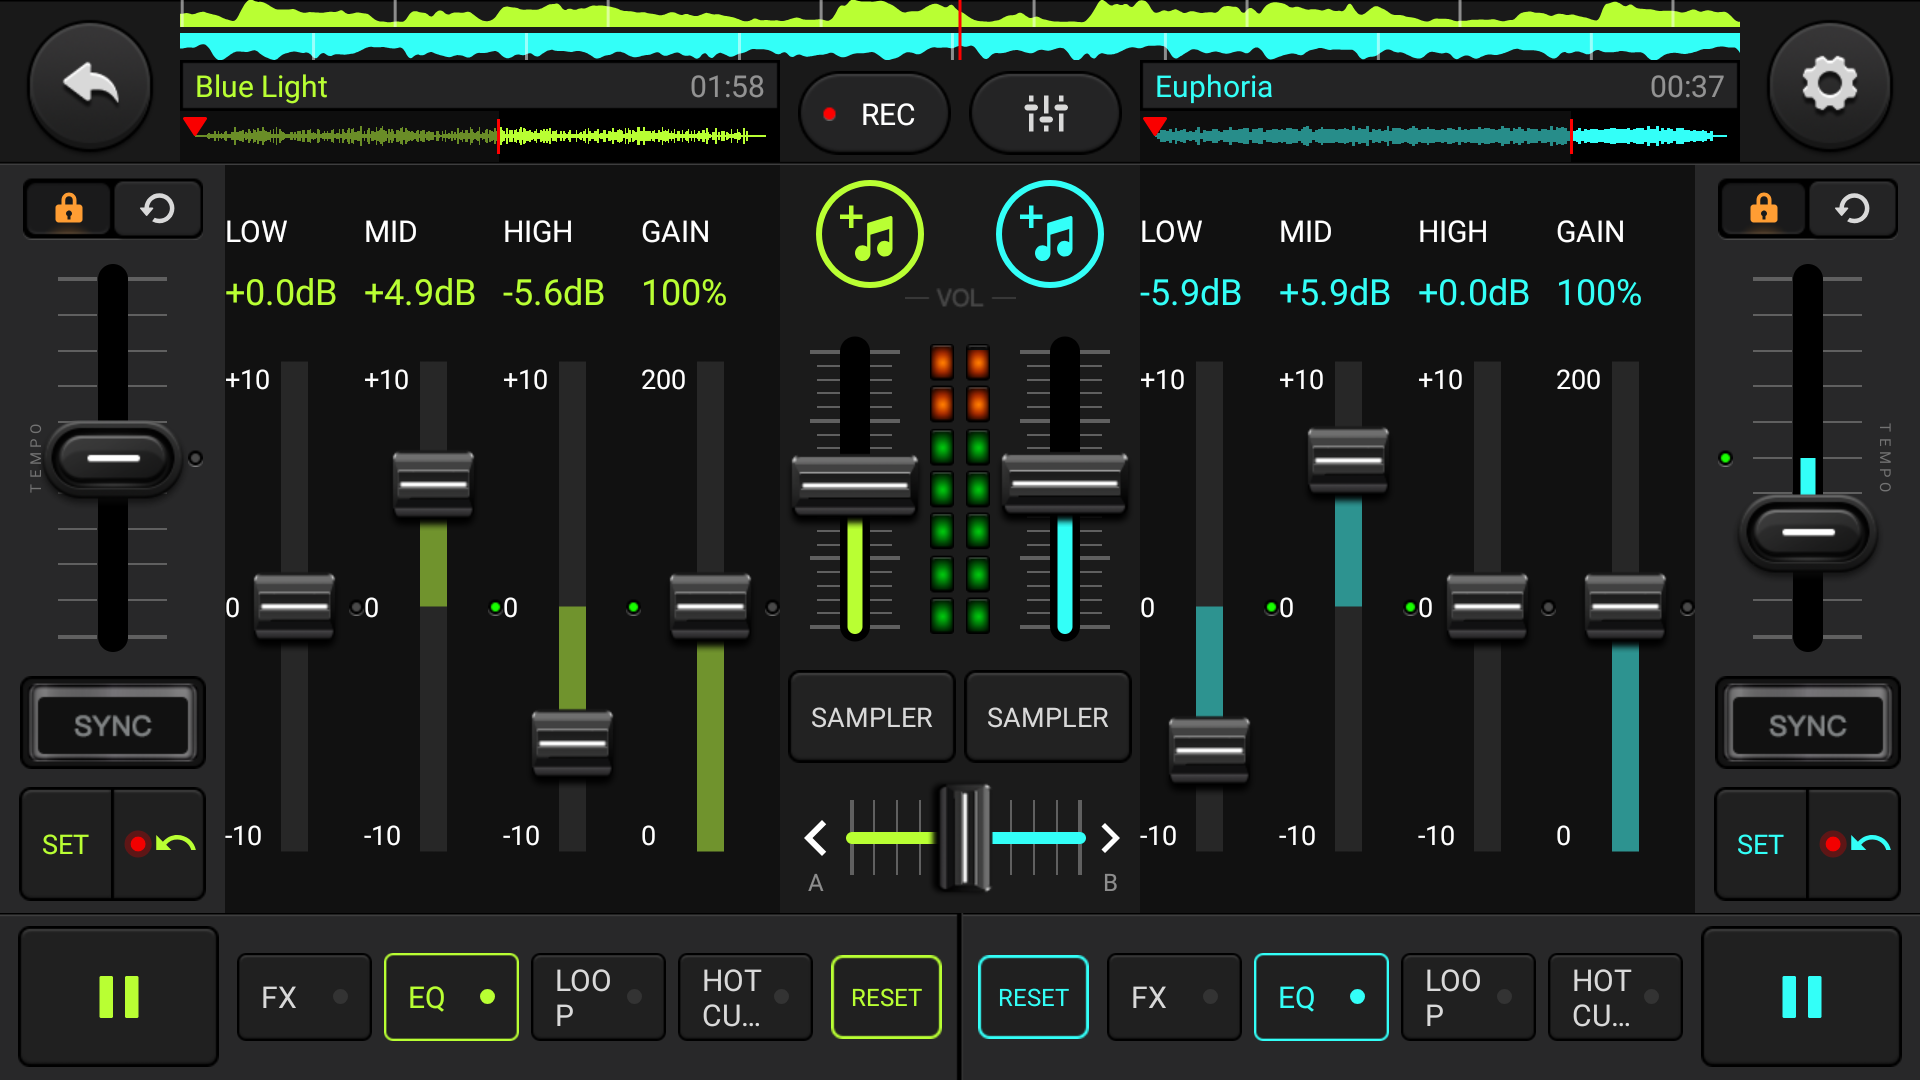The height and width of the screenshot is (1080, 1920).
Task: Undo the left deck cue point
Action: [x=160, y=844]
